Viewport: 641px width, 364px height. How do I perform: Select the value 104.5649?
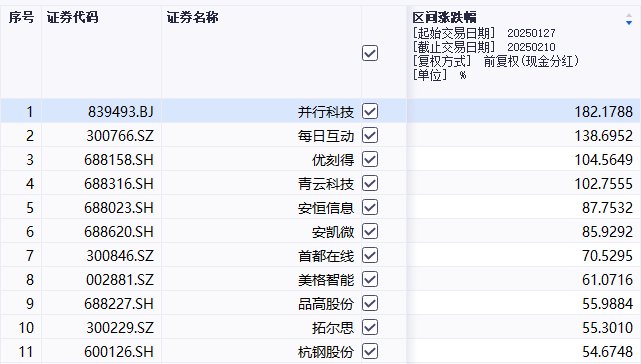click(603, 160)
